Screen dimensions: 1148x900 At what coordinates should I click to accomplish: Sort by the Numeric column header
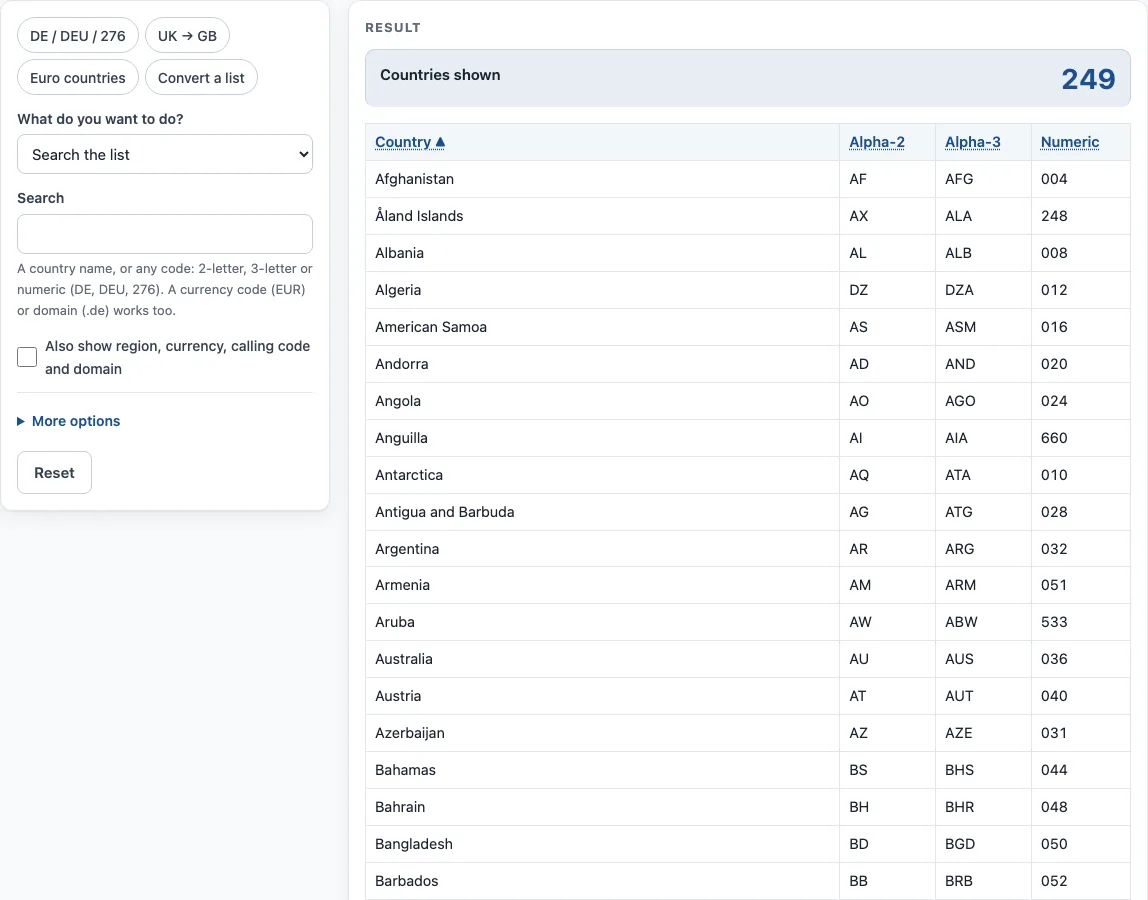(1070, 142)
